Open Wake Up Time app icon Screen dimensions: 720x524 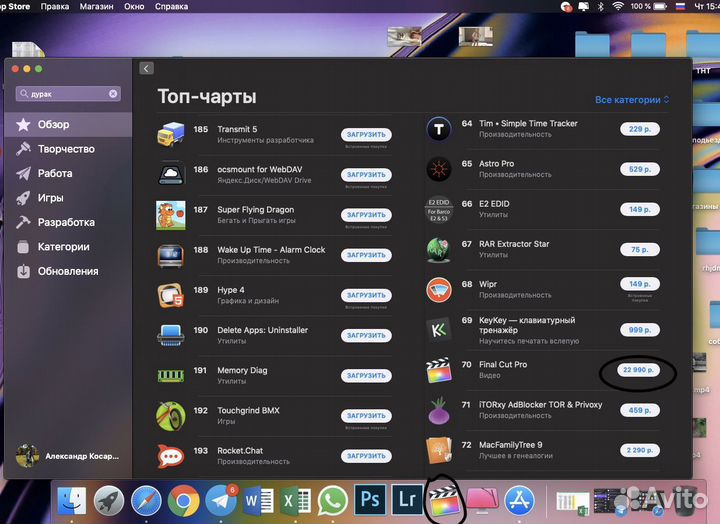(x=171, y=255)
